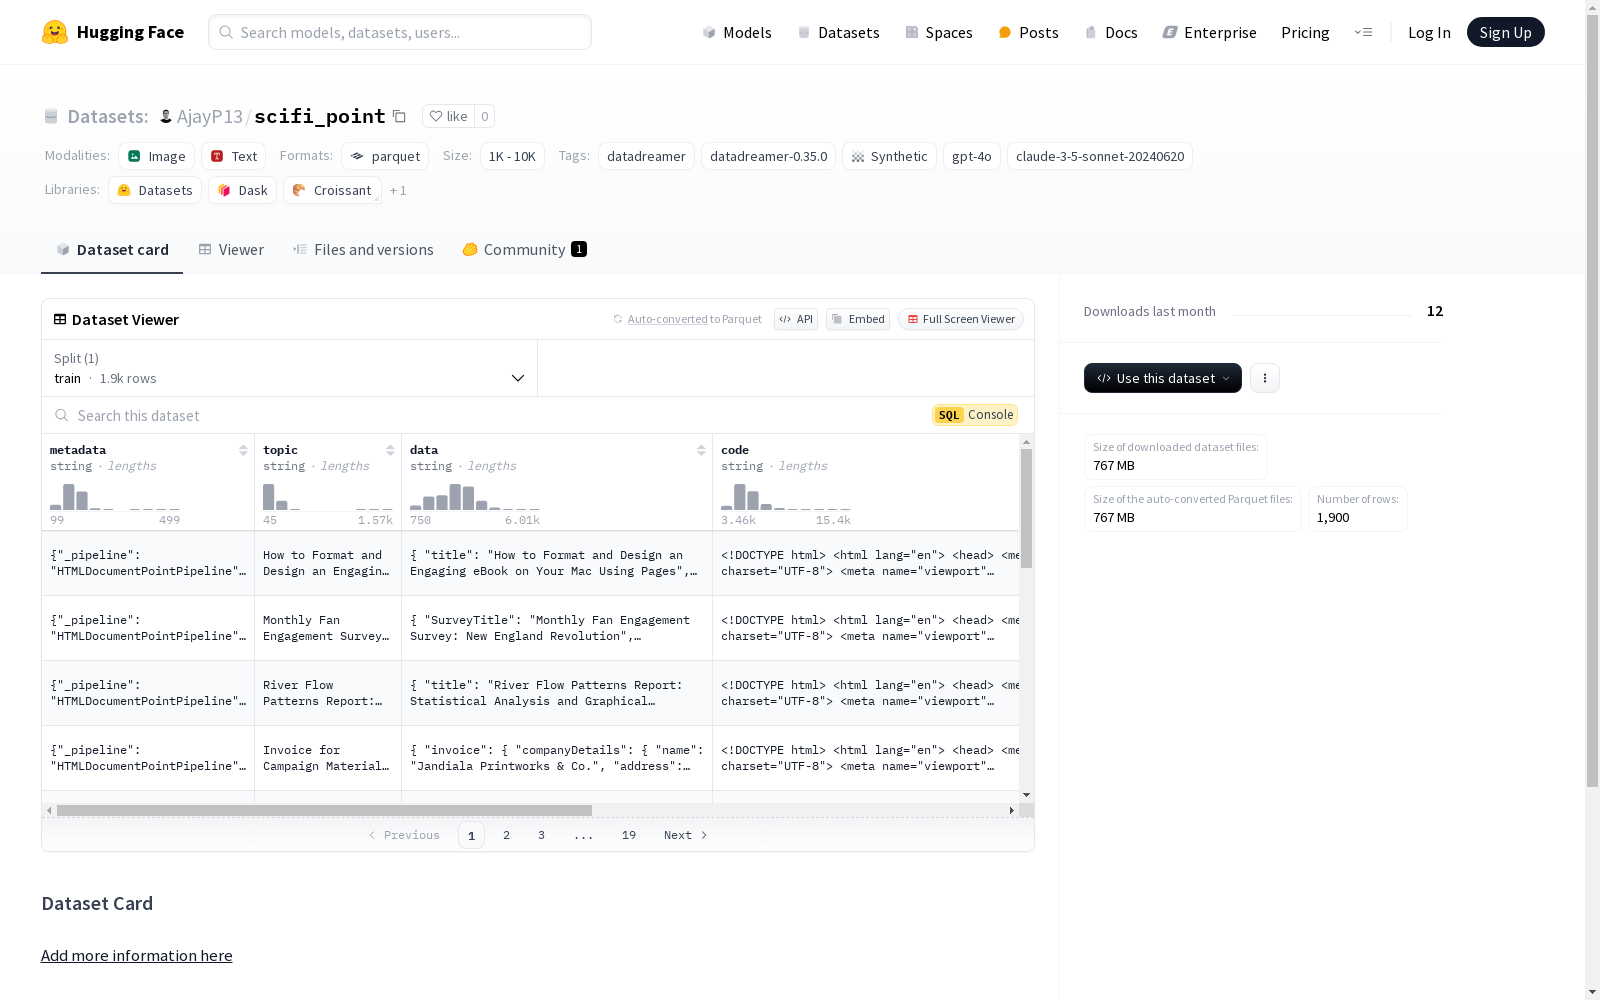Open Enterprise in top navigation
This screenshot has height=1000, width=1600.
1209,32
